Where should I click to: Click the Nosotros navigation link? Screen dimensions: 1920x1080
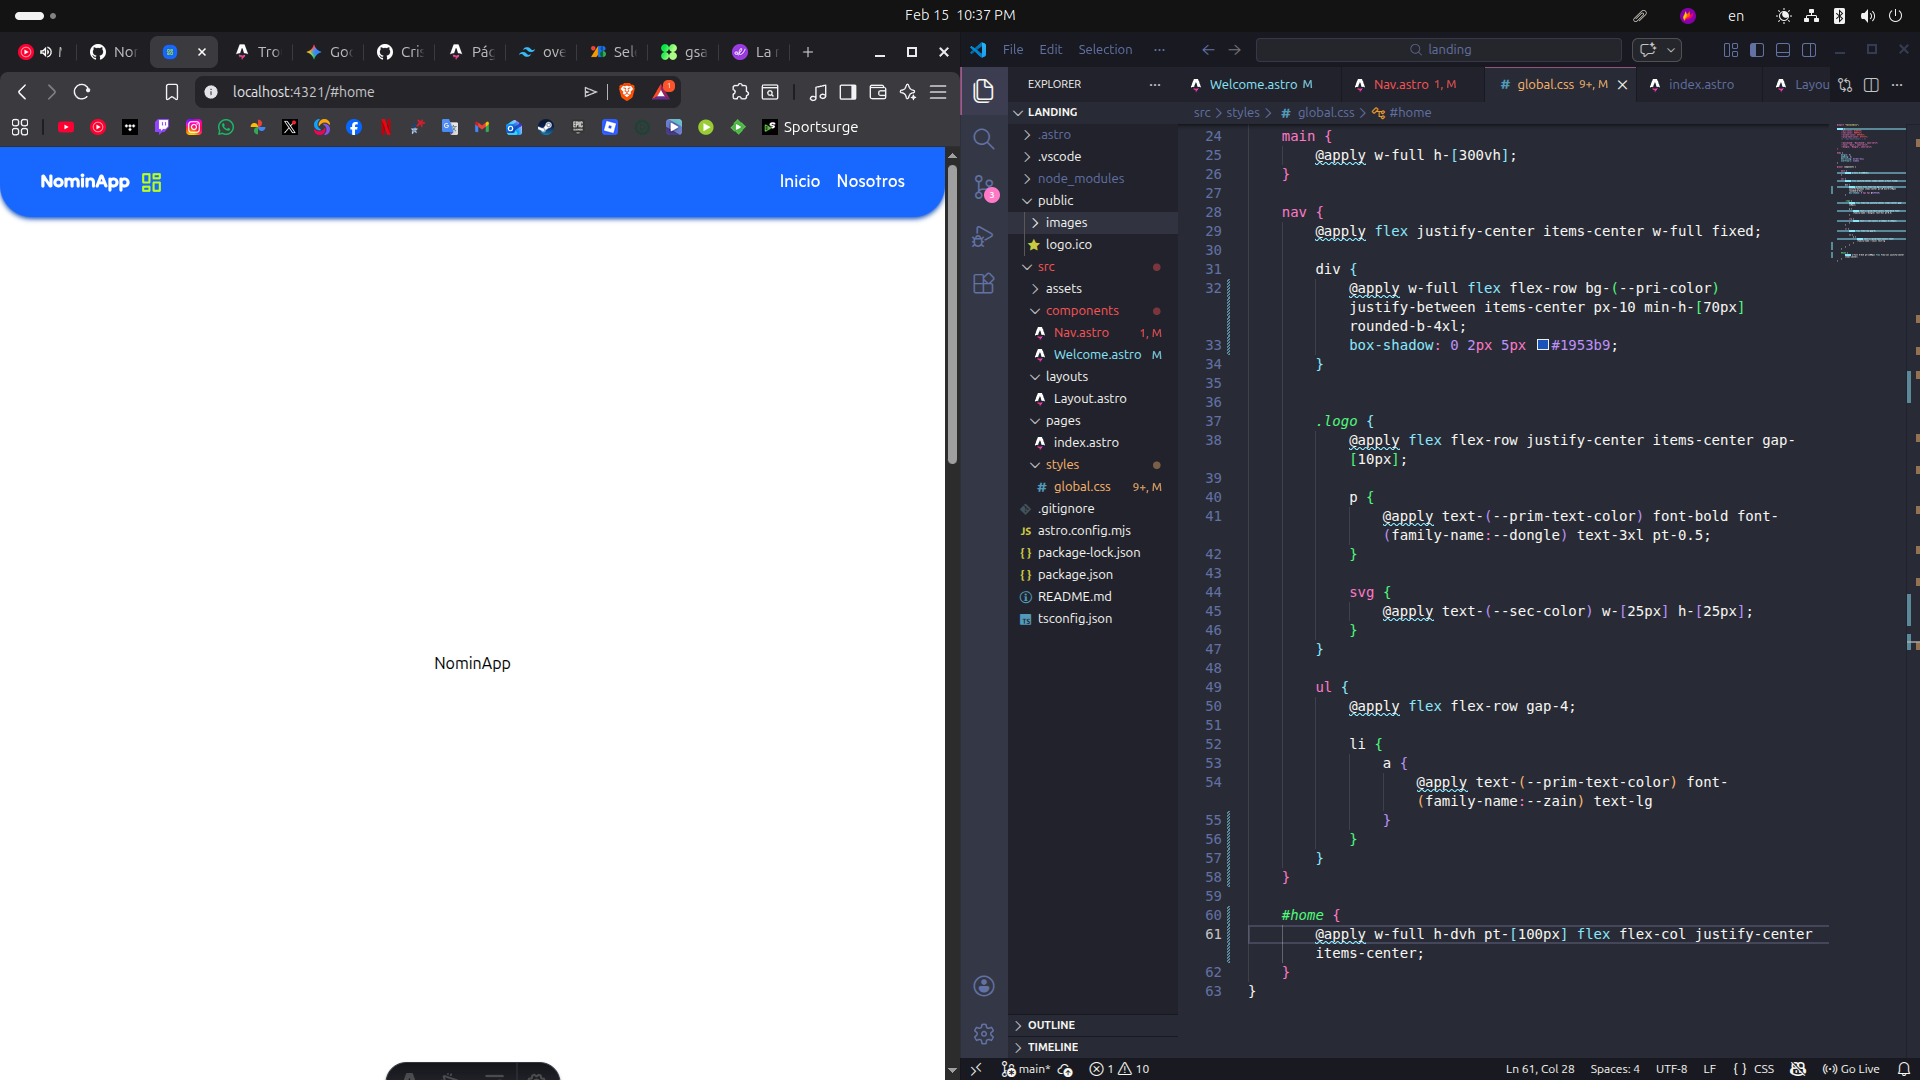click(x=870, y=181)
